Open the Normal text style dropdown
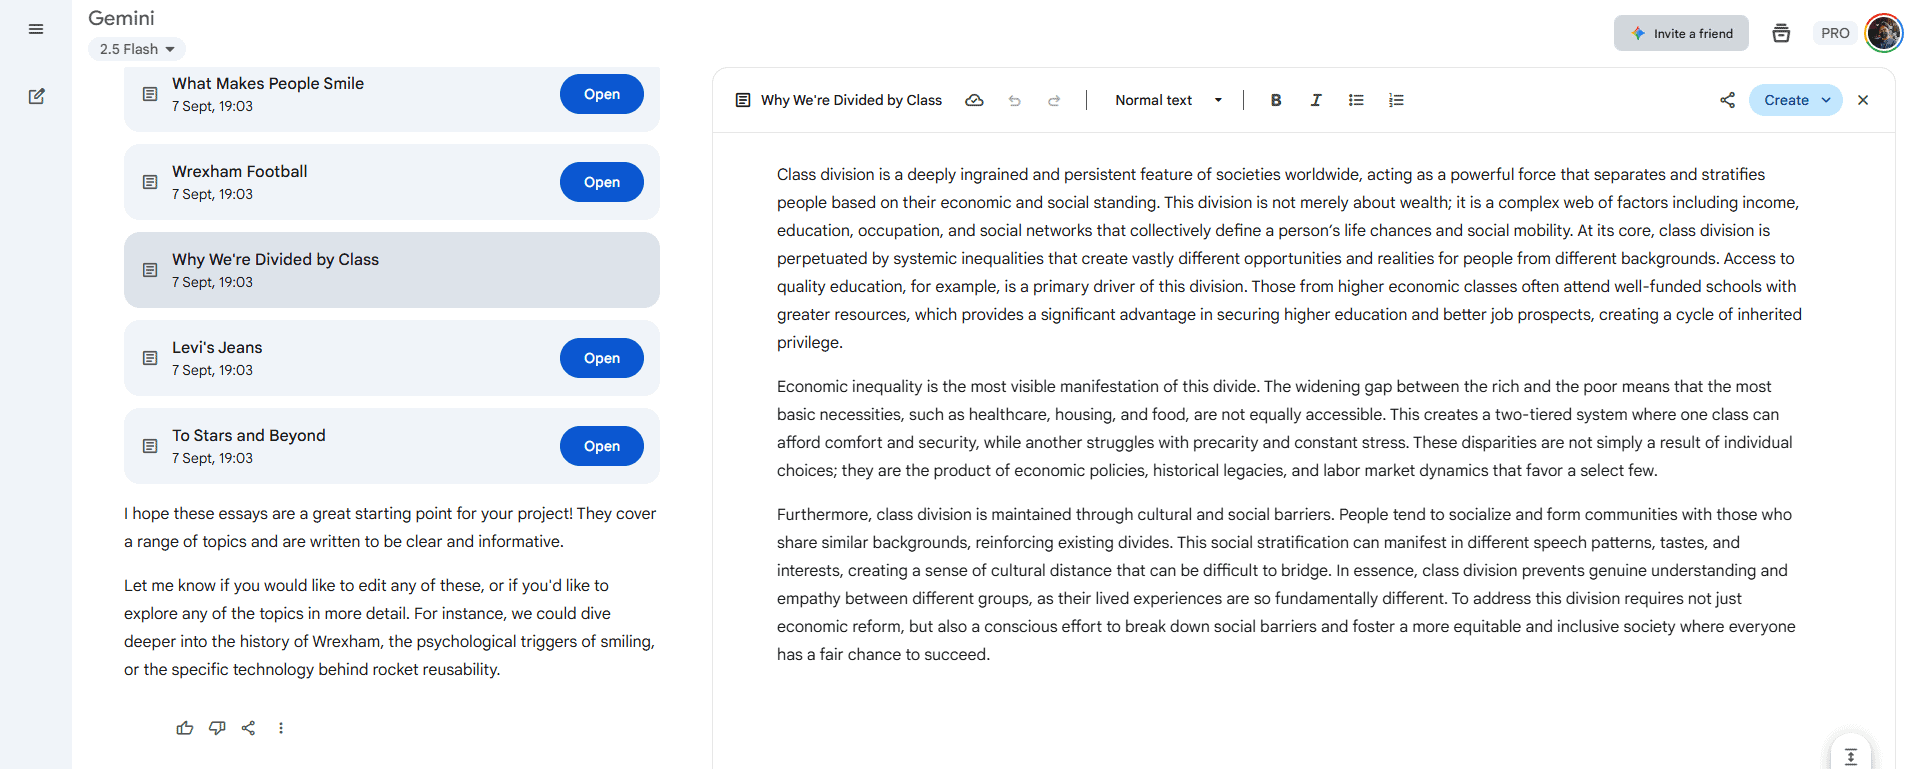1919x769 pixels. pyautogui.click(x=1169, y=100)
